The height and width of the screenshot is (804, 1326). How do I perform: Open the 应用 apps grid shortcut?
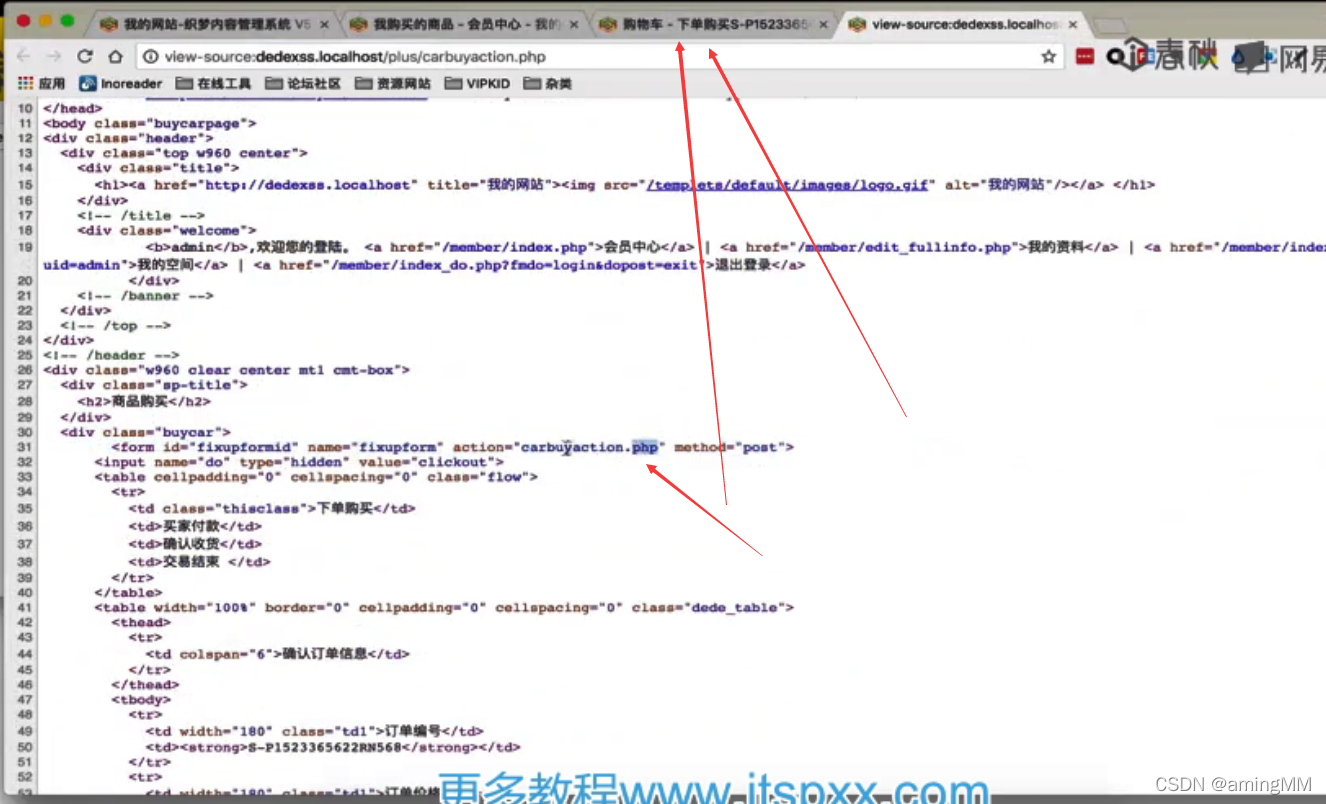click(41, 83)
